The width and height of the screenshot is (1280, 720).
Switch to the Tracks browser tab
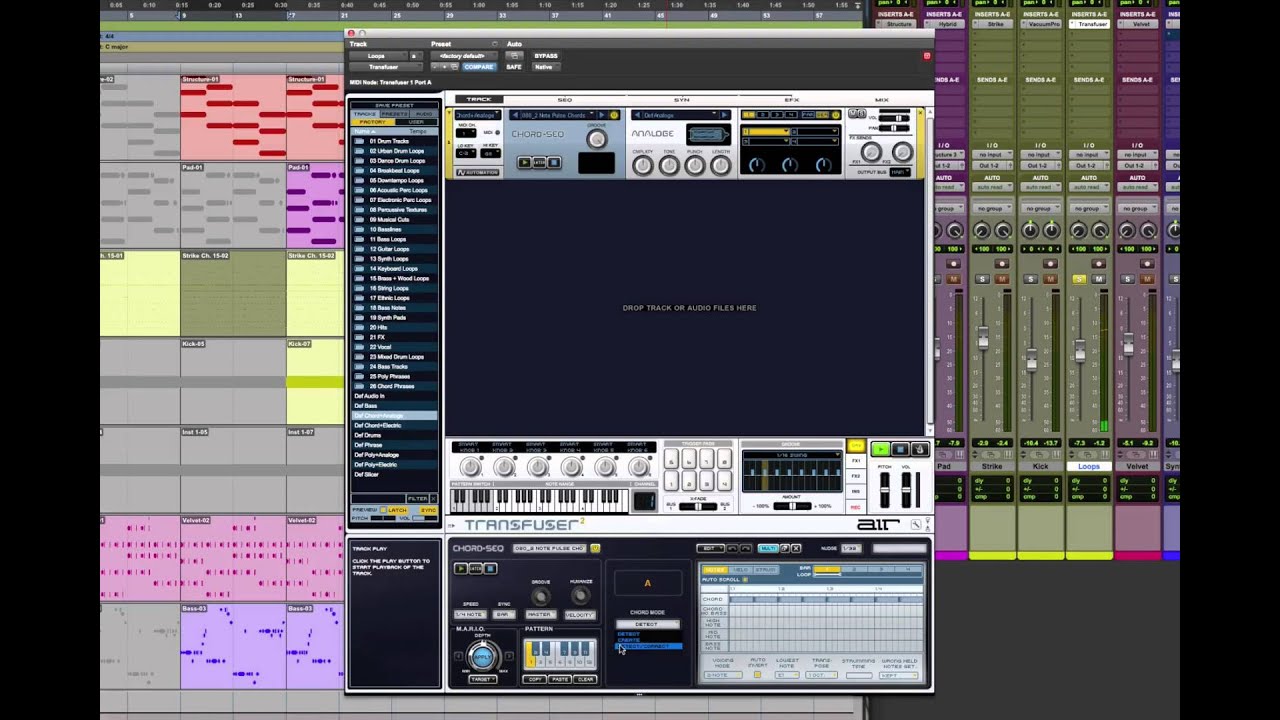click(364, 114)
